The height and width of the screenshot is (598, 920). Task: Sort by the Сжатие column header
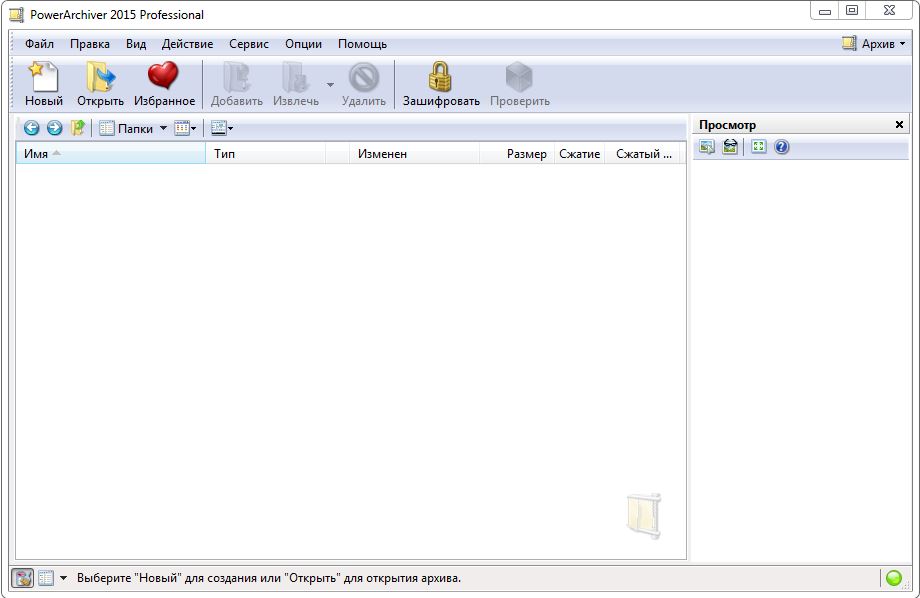(579, 154)
